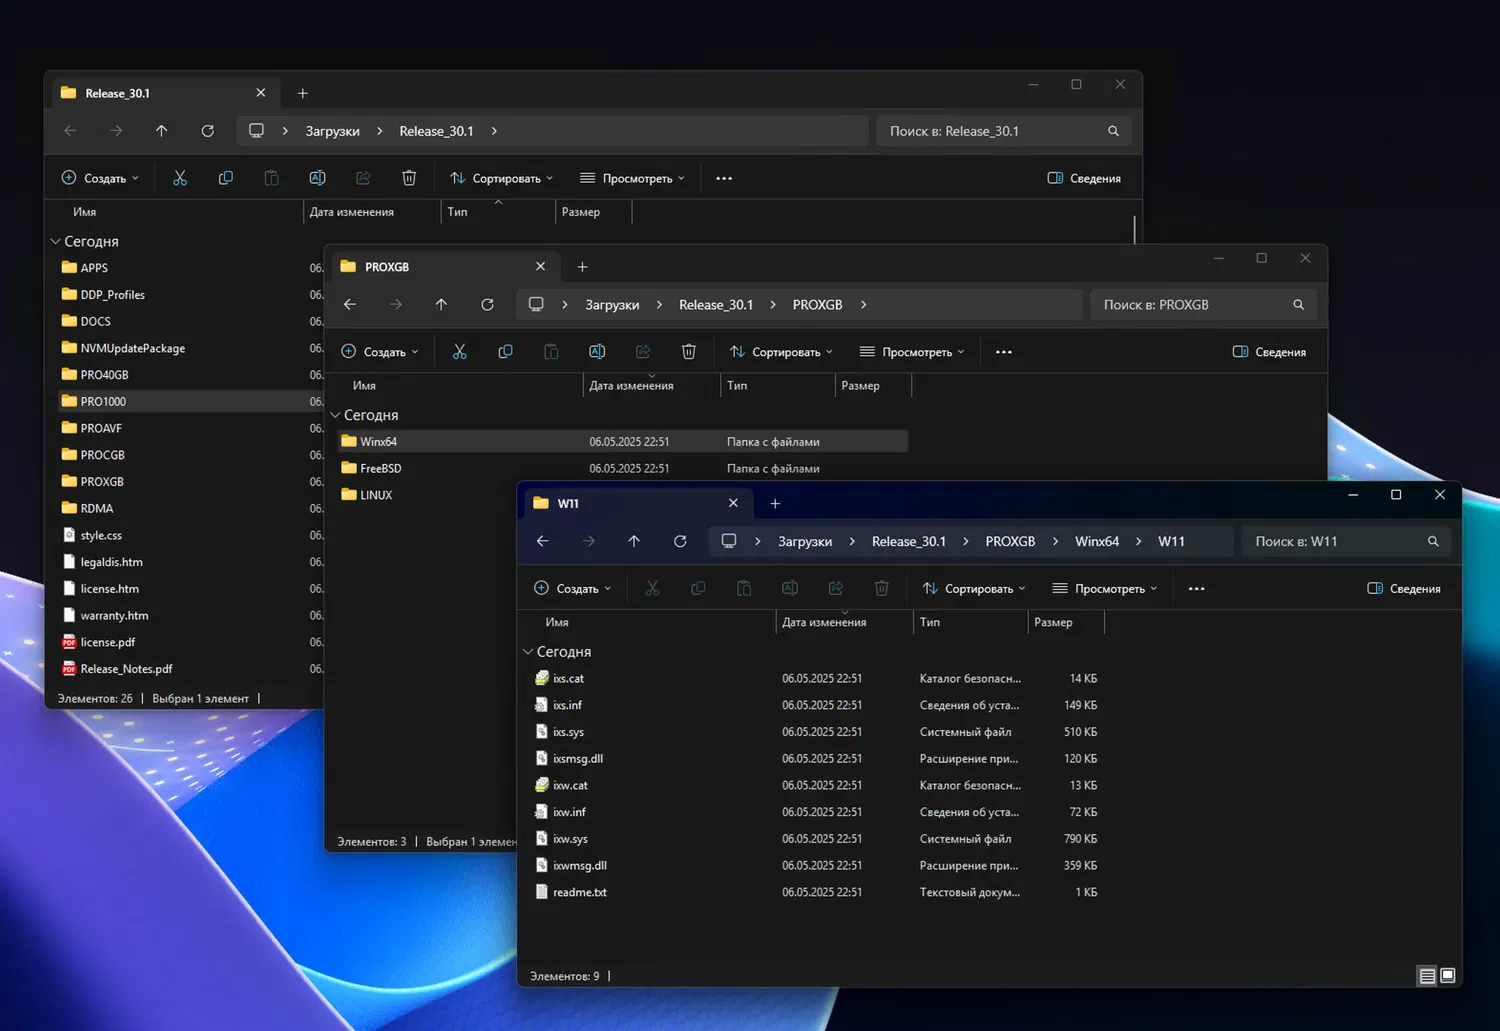Add a new tab in the PROXGB window
The image size is (1500, 1031).
pos(582,267)
